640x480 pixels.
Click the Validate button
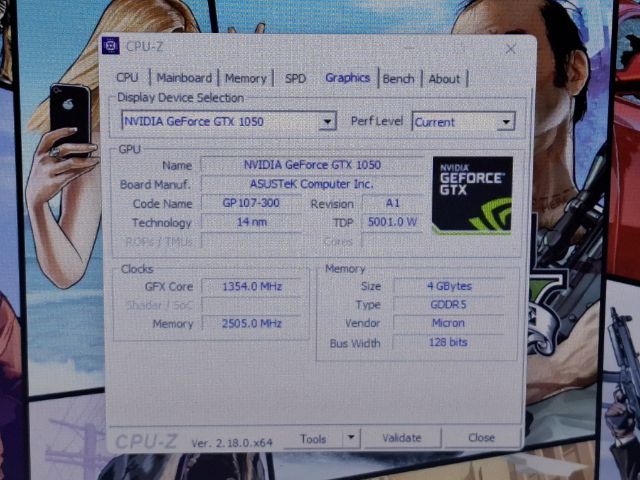402,438
